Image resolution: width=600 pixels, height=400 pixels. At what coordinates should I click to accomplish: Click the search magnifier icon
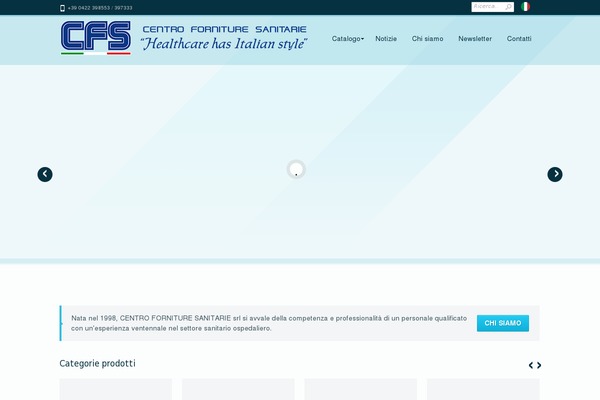[x=508, y=7]
